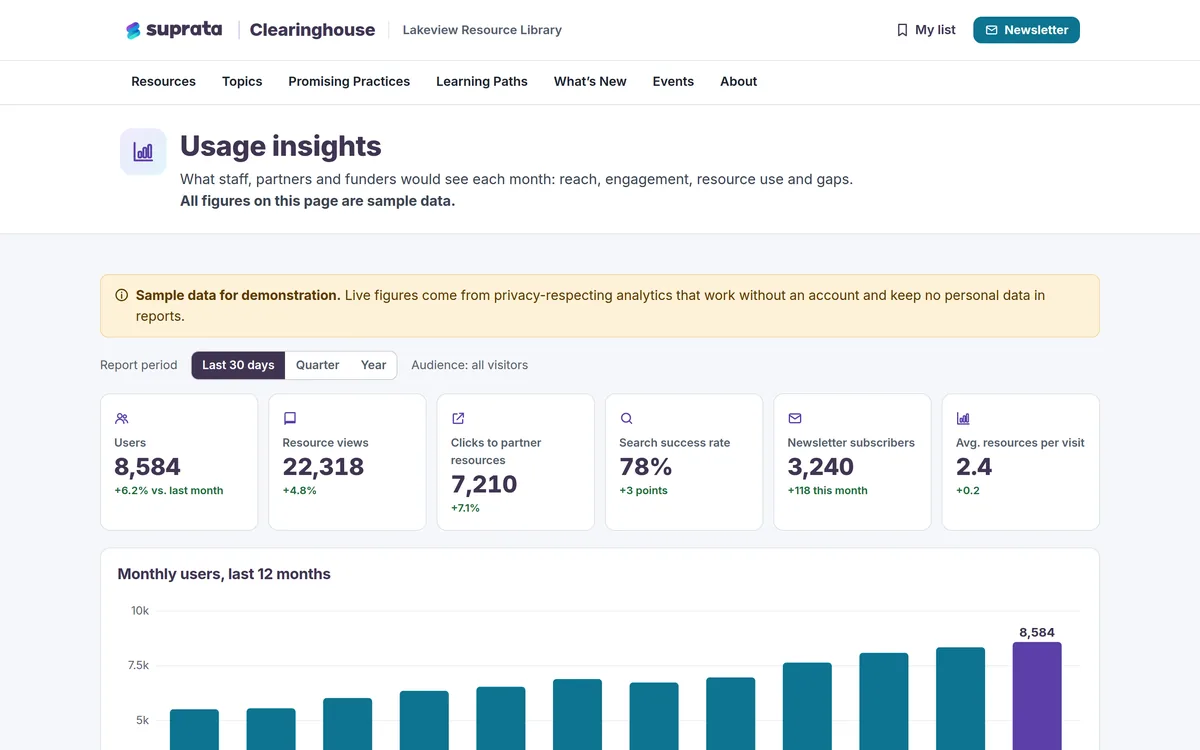Click '+7.1%' under partner clicks
The width and height of the screenshot is (1200, 750).
point(466,508)
